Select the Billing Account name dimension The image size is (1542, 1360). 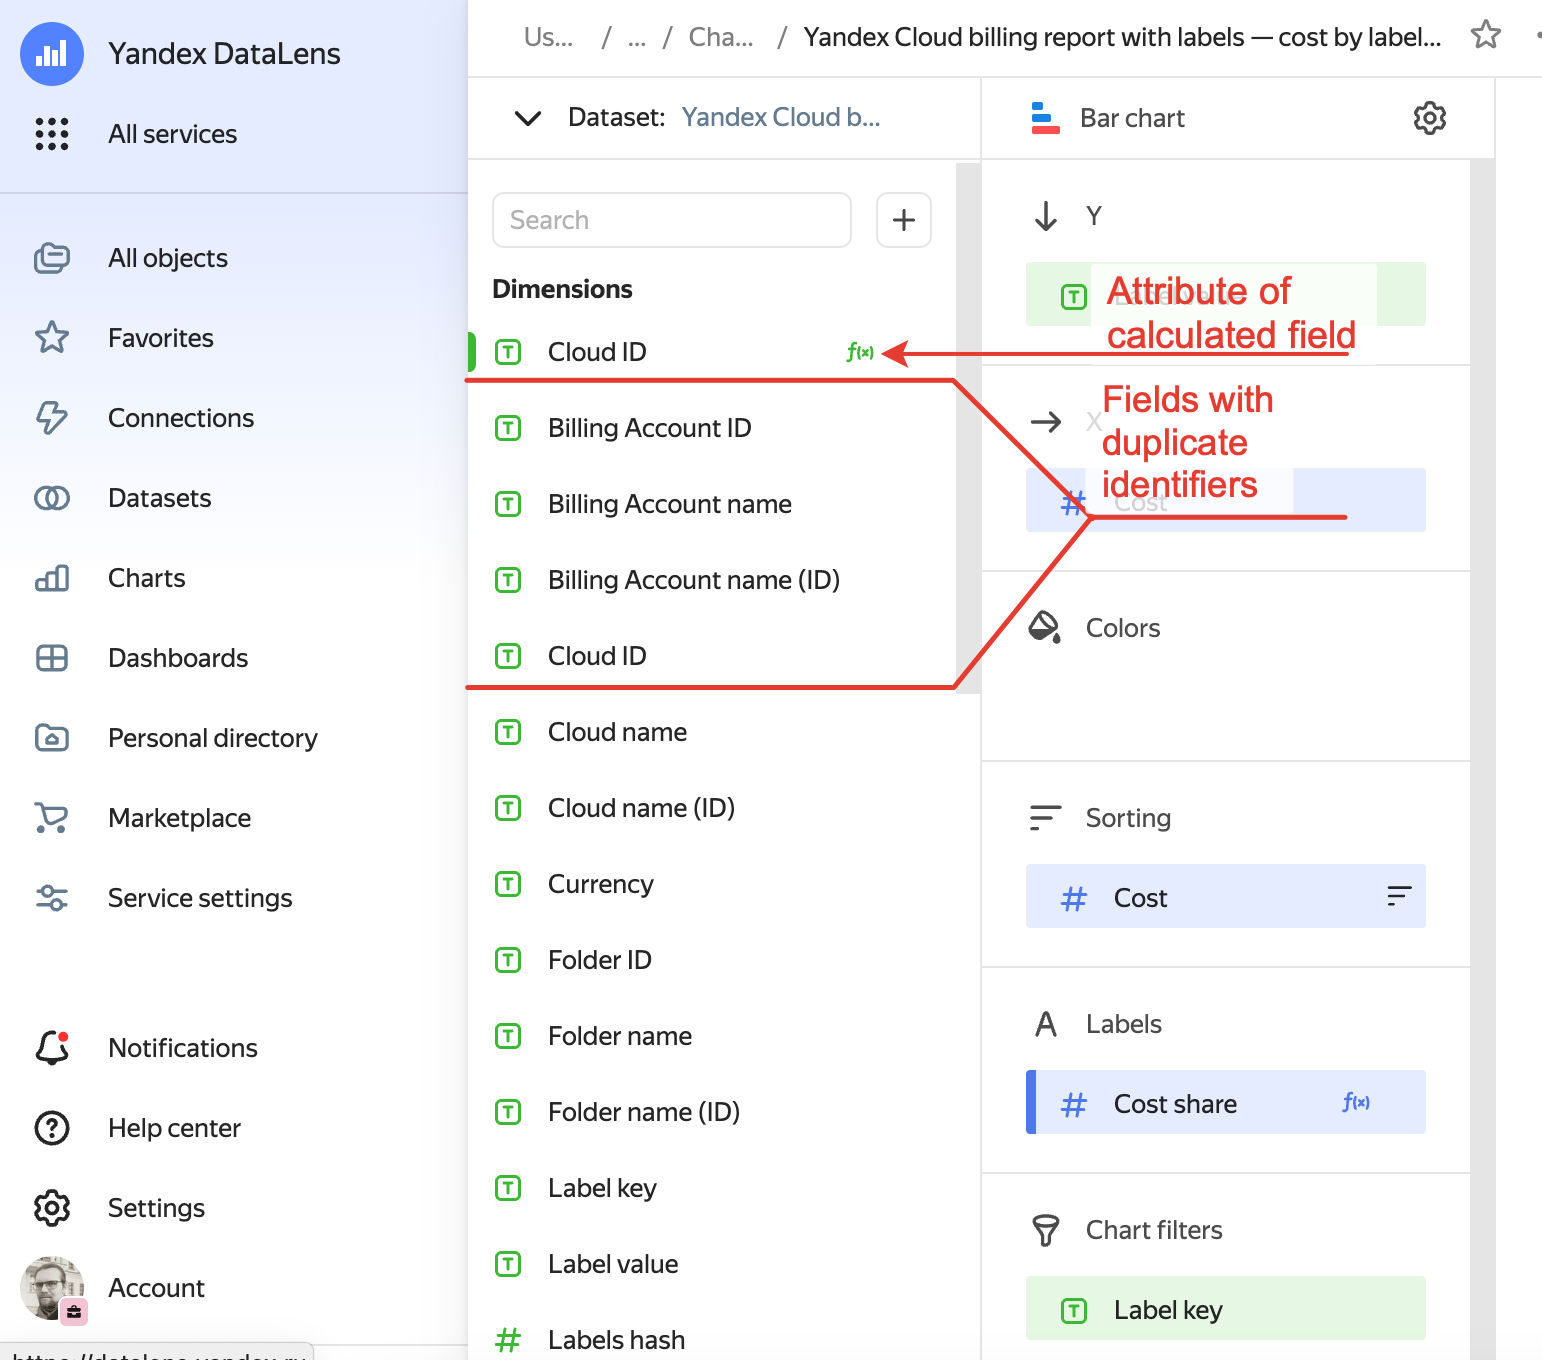(669, 504)
